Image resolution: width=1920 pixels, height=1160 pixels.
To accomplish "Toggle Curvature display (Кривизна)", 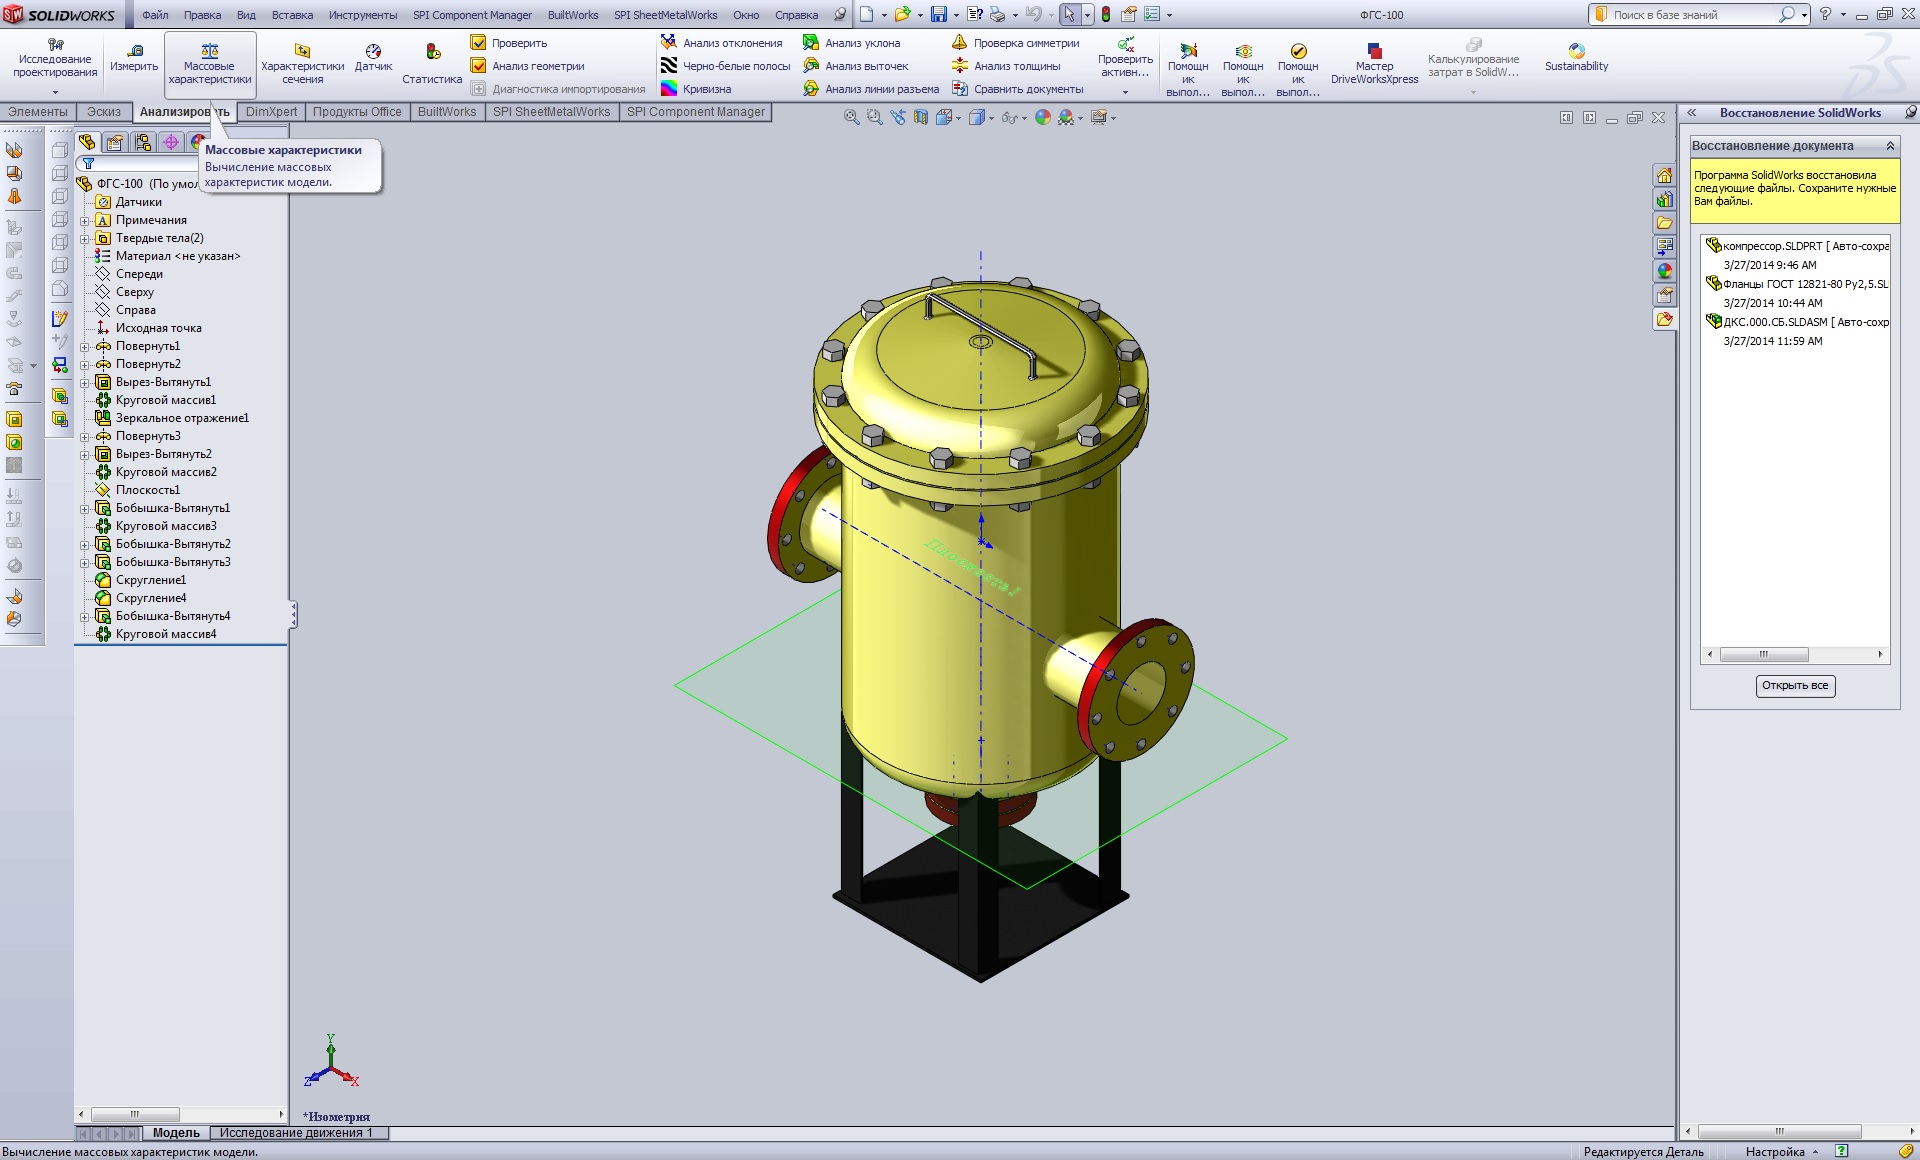I will coord(696,89).
